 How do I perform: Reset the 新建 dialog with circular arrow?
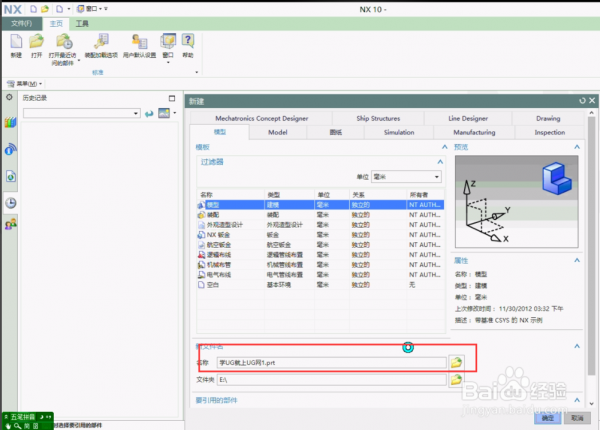582,101
